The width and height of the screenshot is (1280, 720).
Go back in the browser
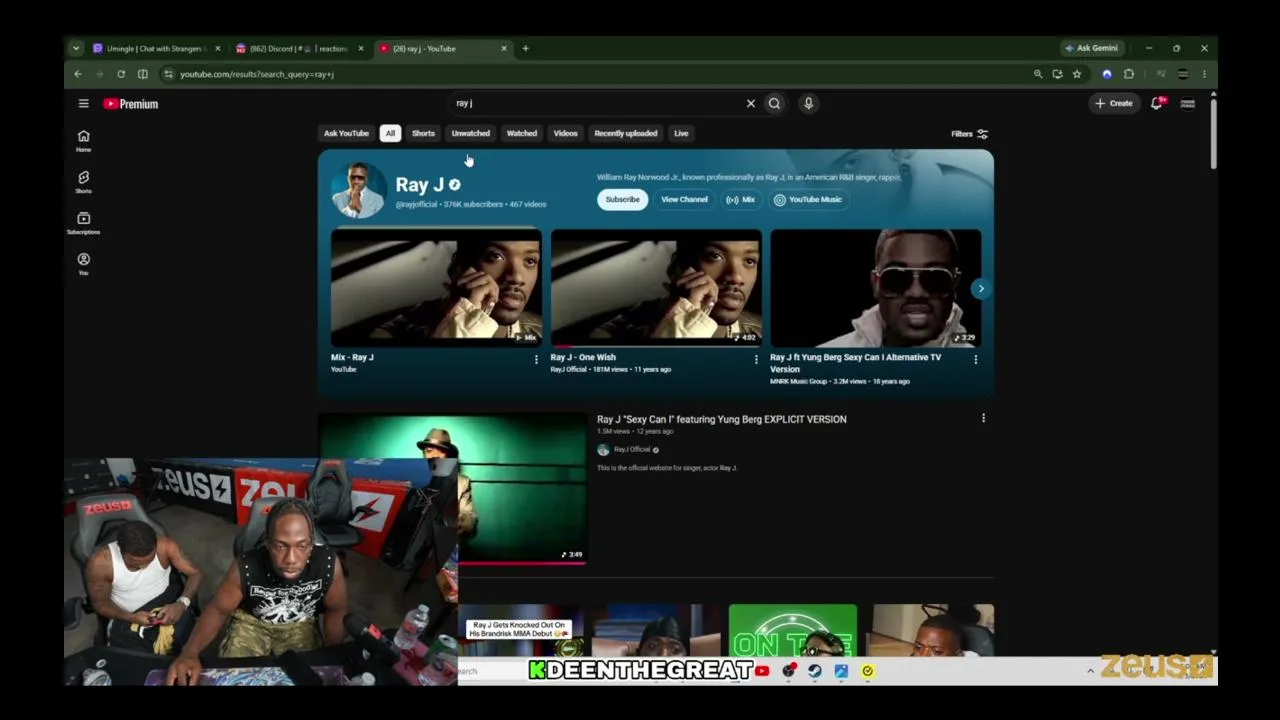78,74
